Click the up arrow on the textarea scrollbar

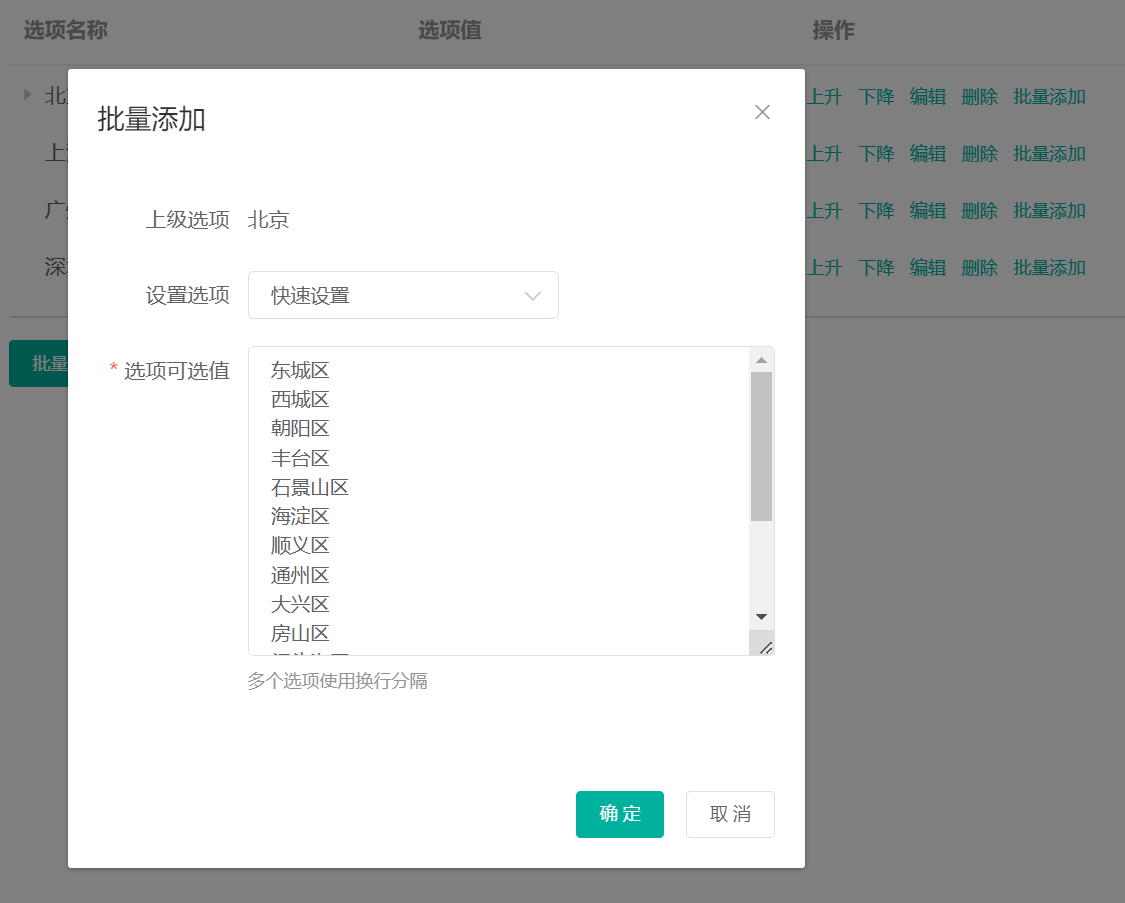click(x=761, y=358)
